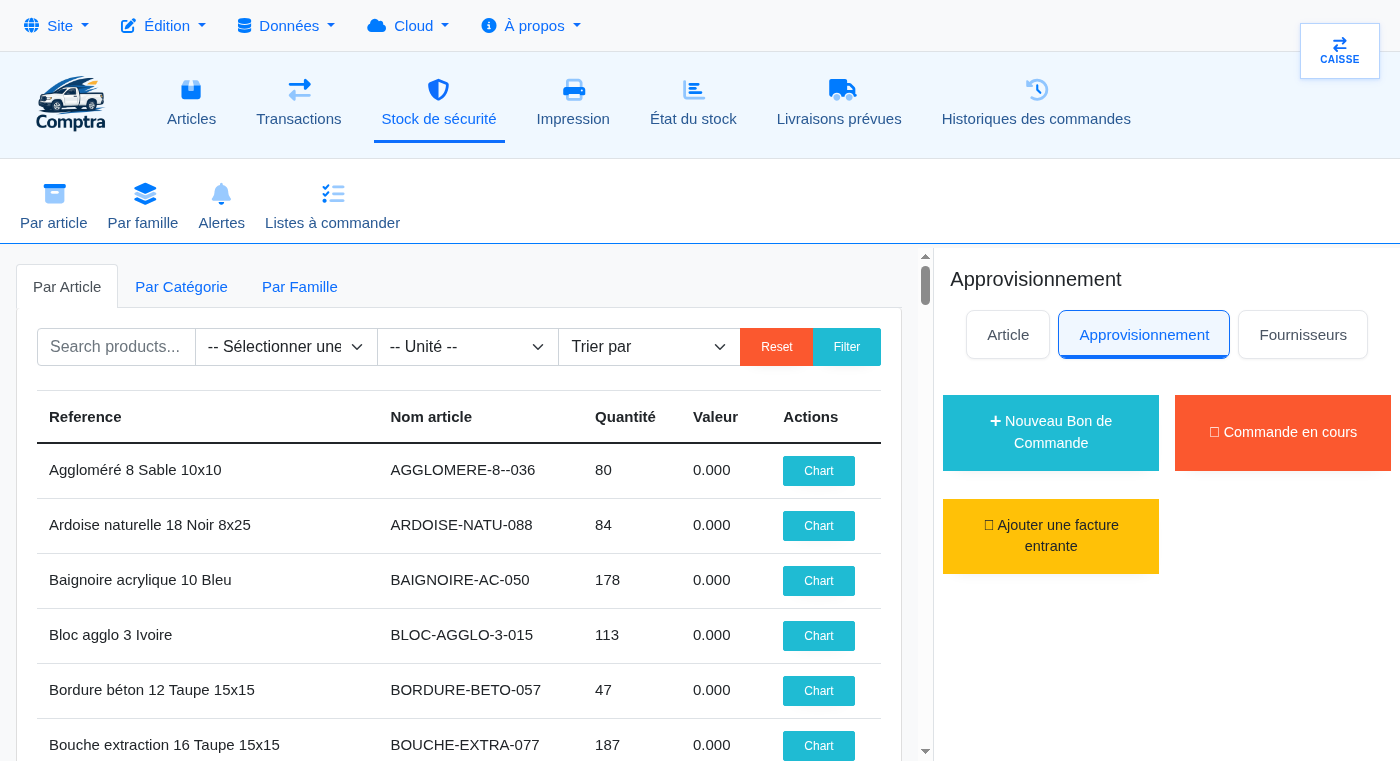
Task: Click the pencil icon beside Édition
Action: pyautogui.click(x=128, y=25)
